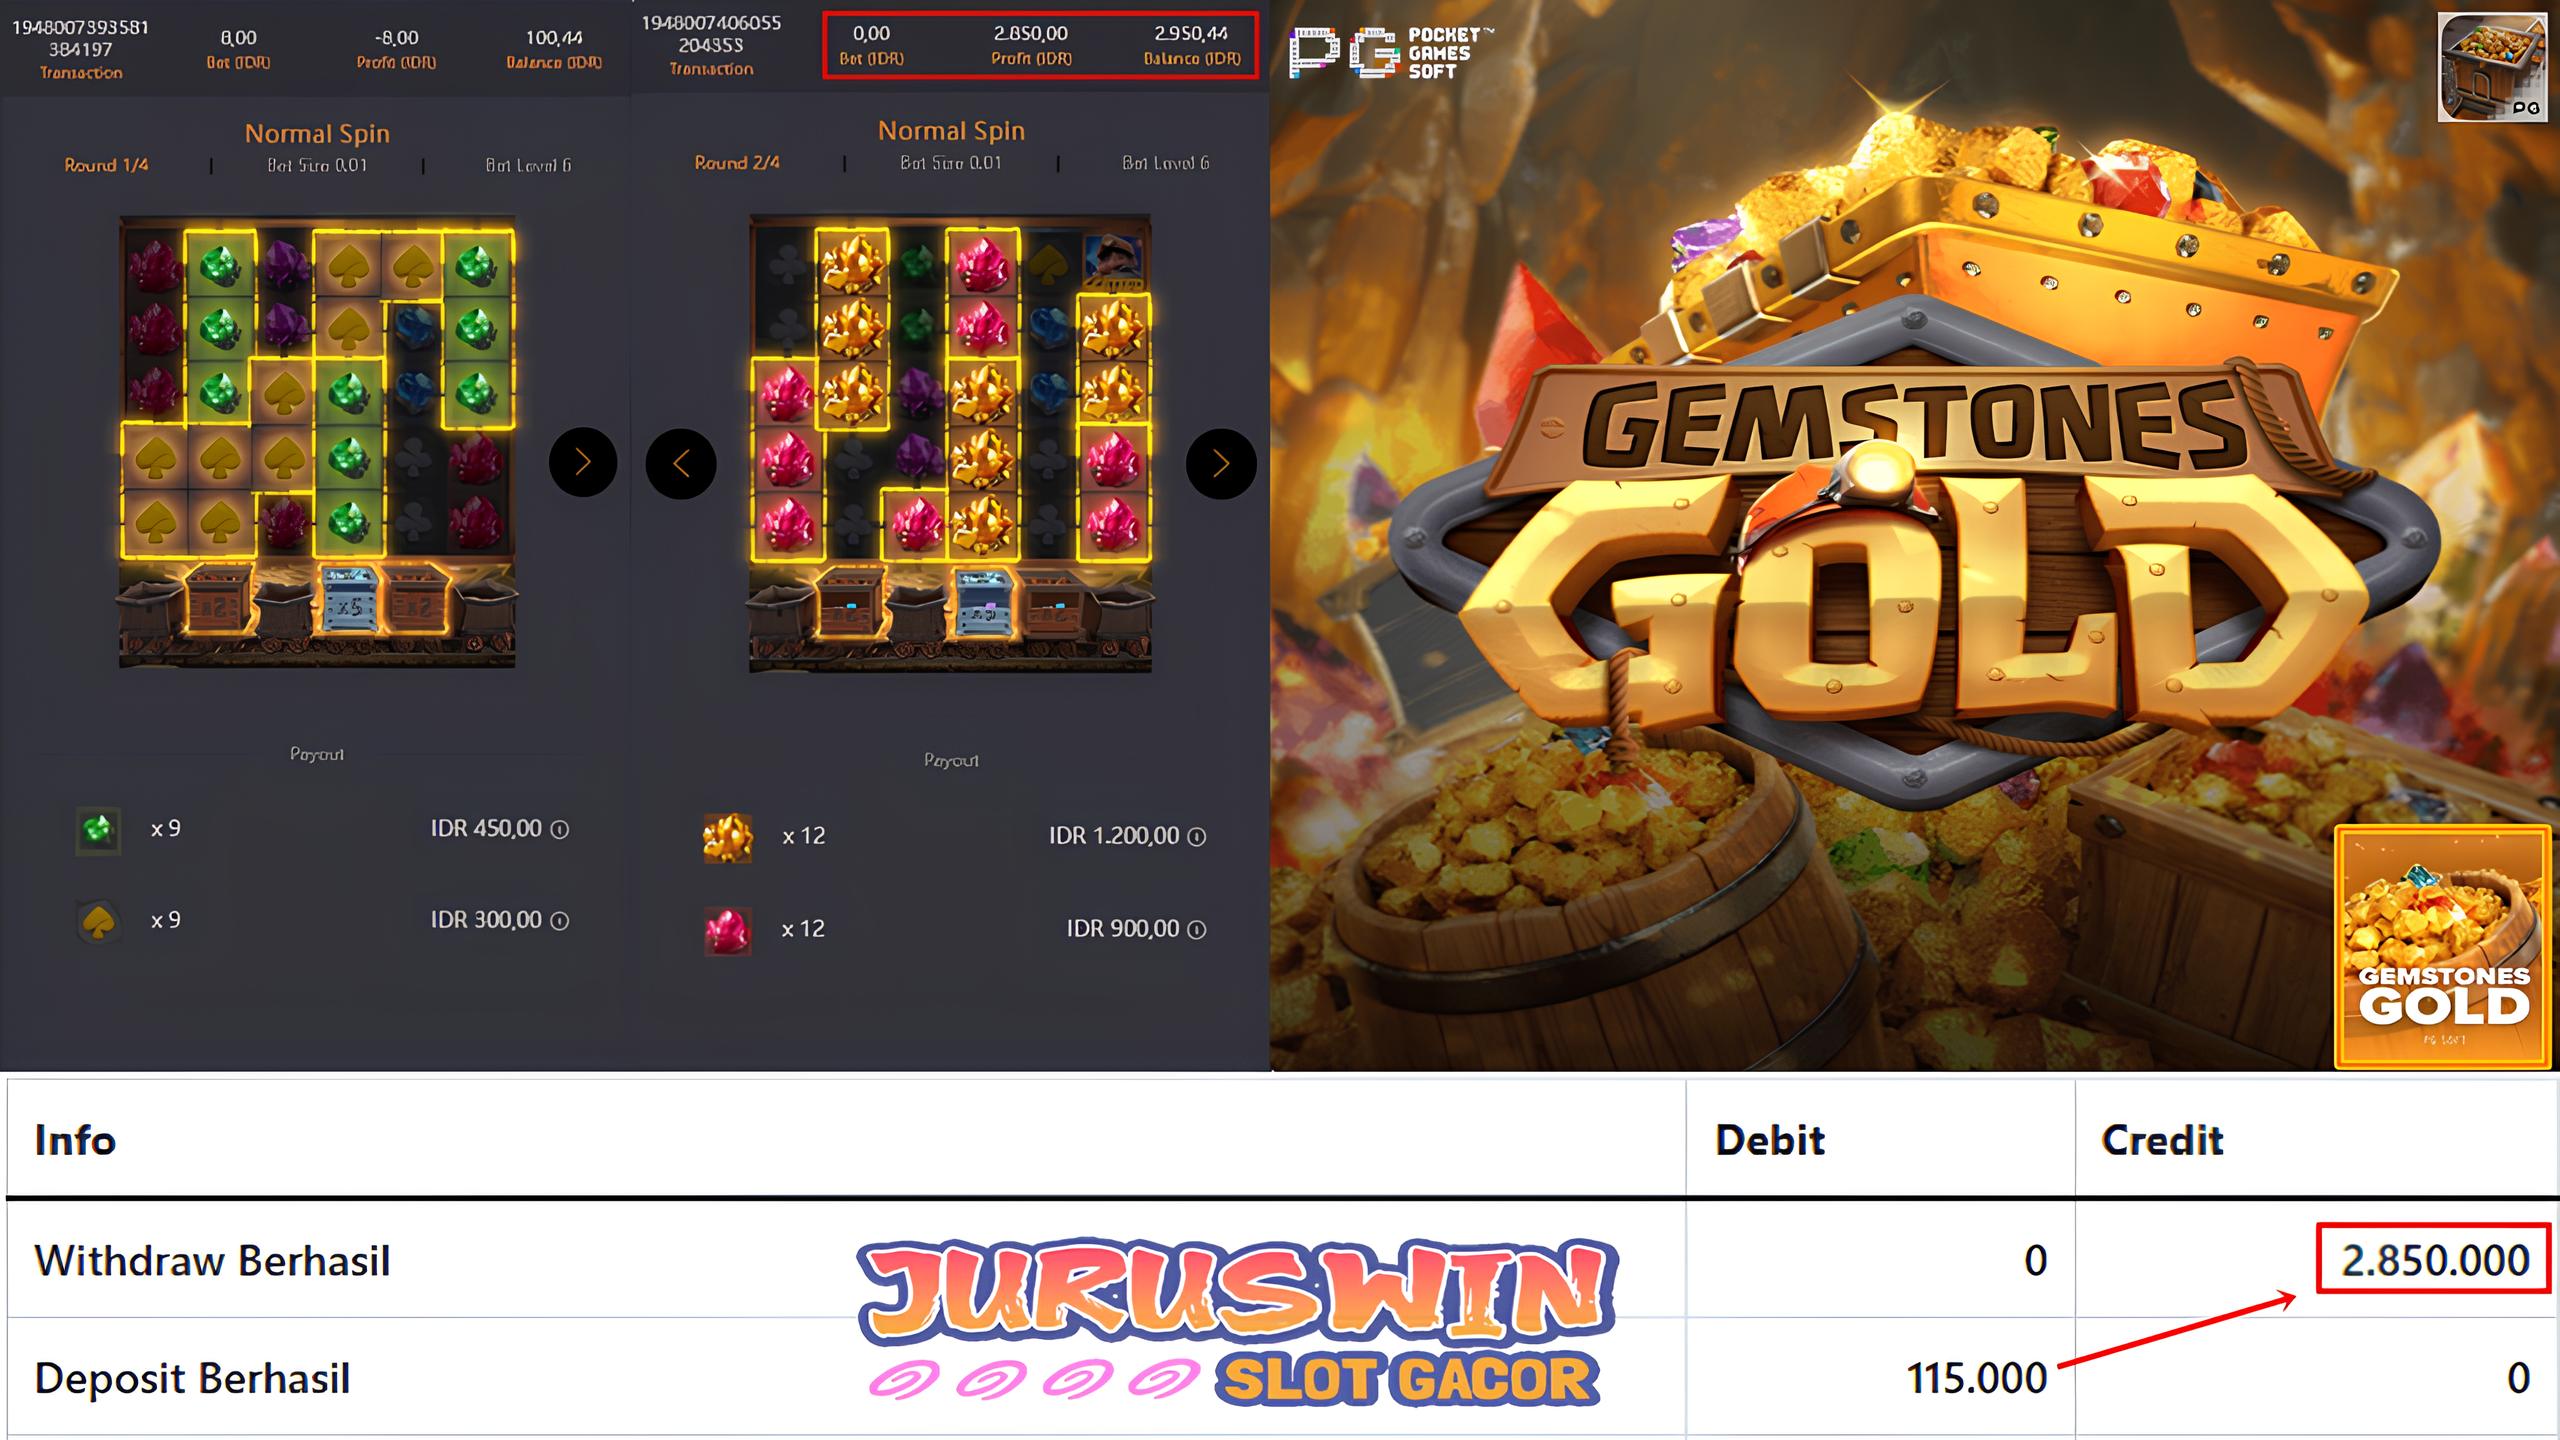Select the Round 1/4 label

pyautogui.click(x=107, y=165)
